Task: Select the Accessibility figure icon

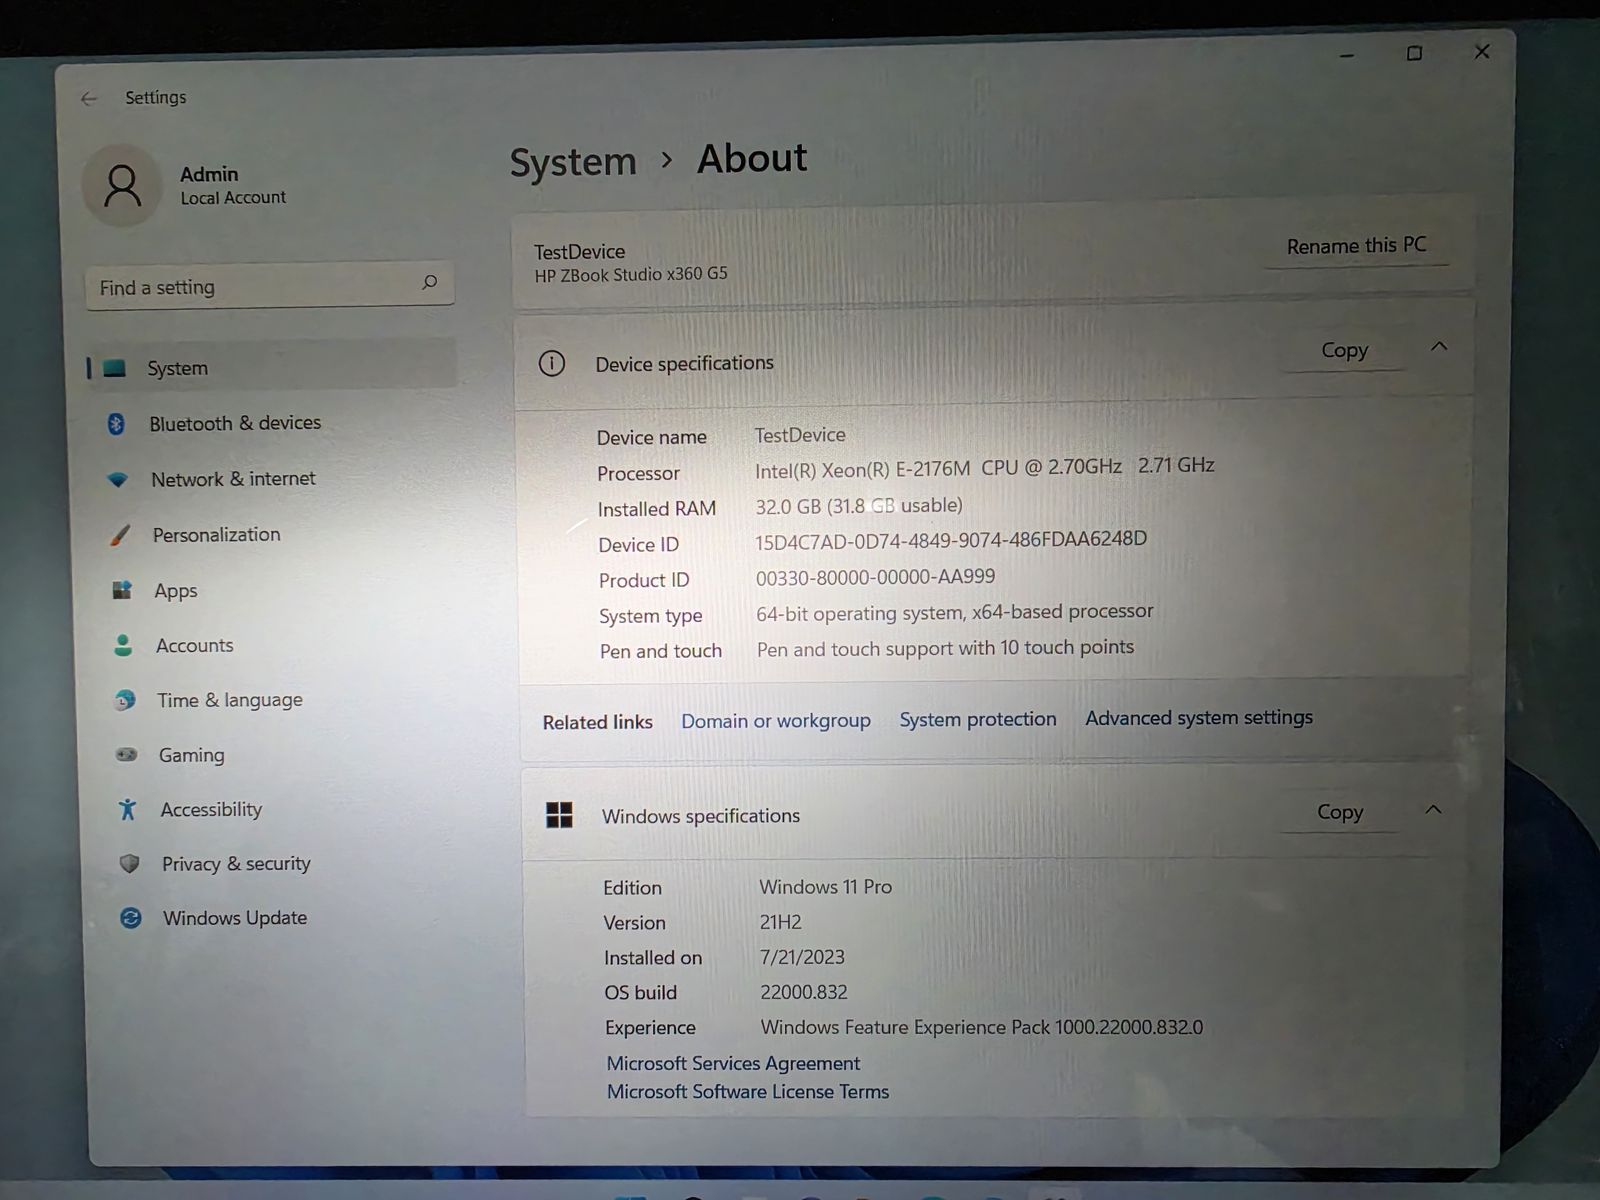Action: click(127, 809)
